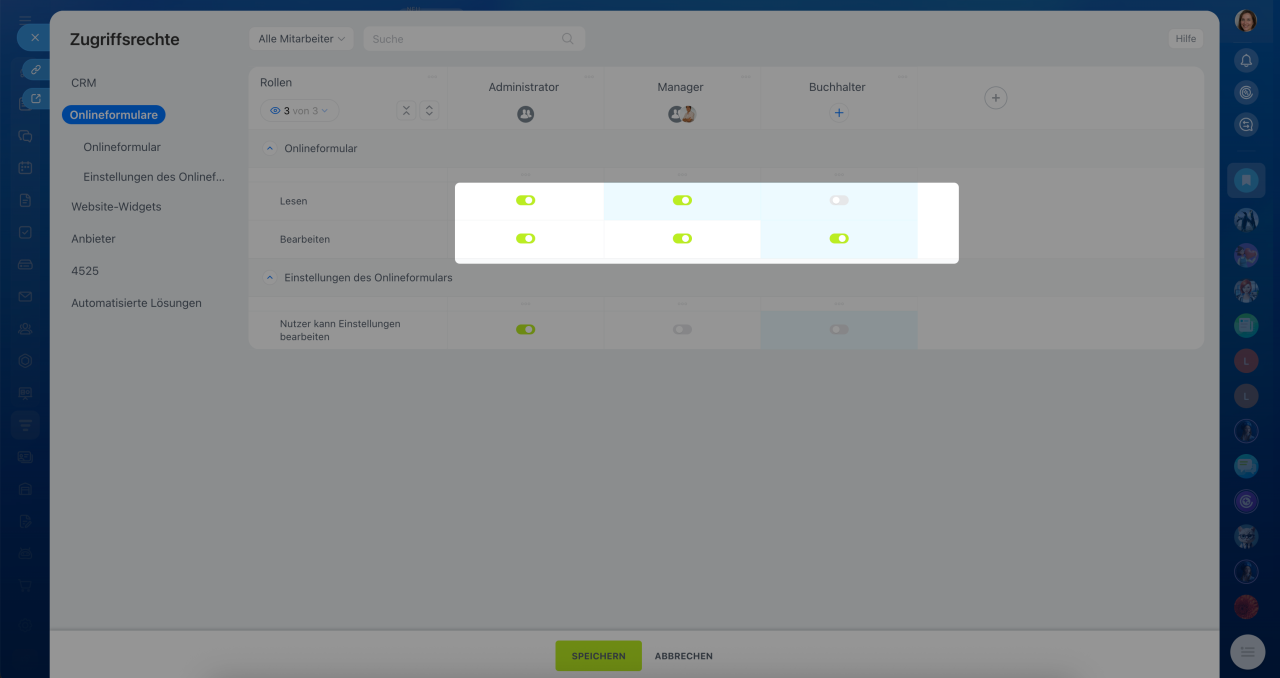Click the Administrator column header

point(524,87)
